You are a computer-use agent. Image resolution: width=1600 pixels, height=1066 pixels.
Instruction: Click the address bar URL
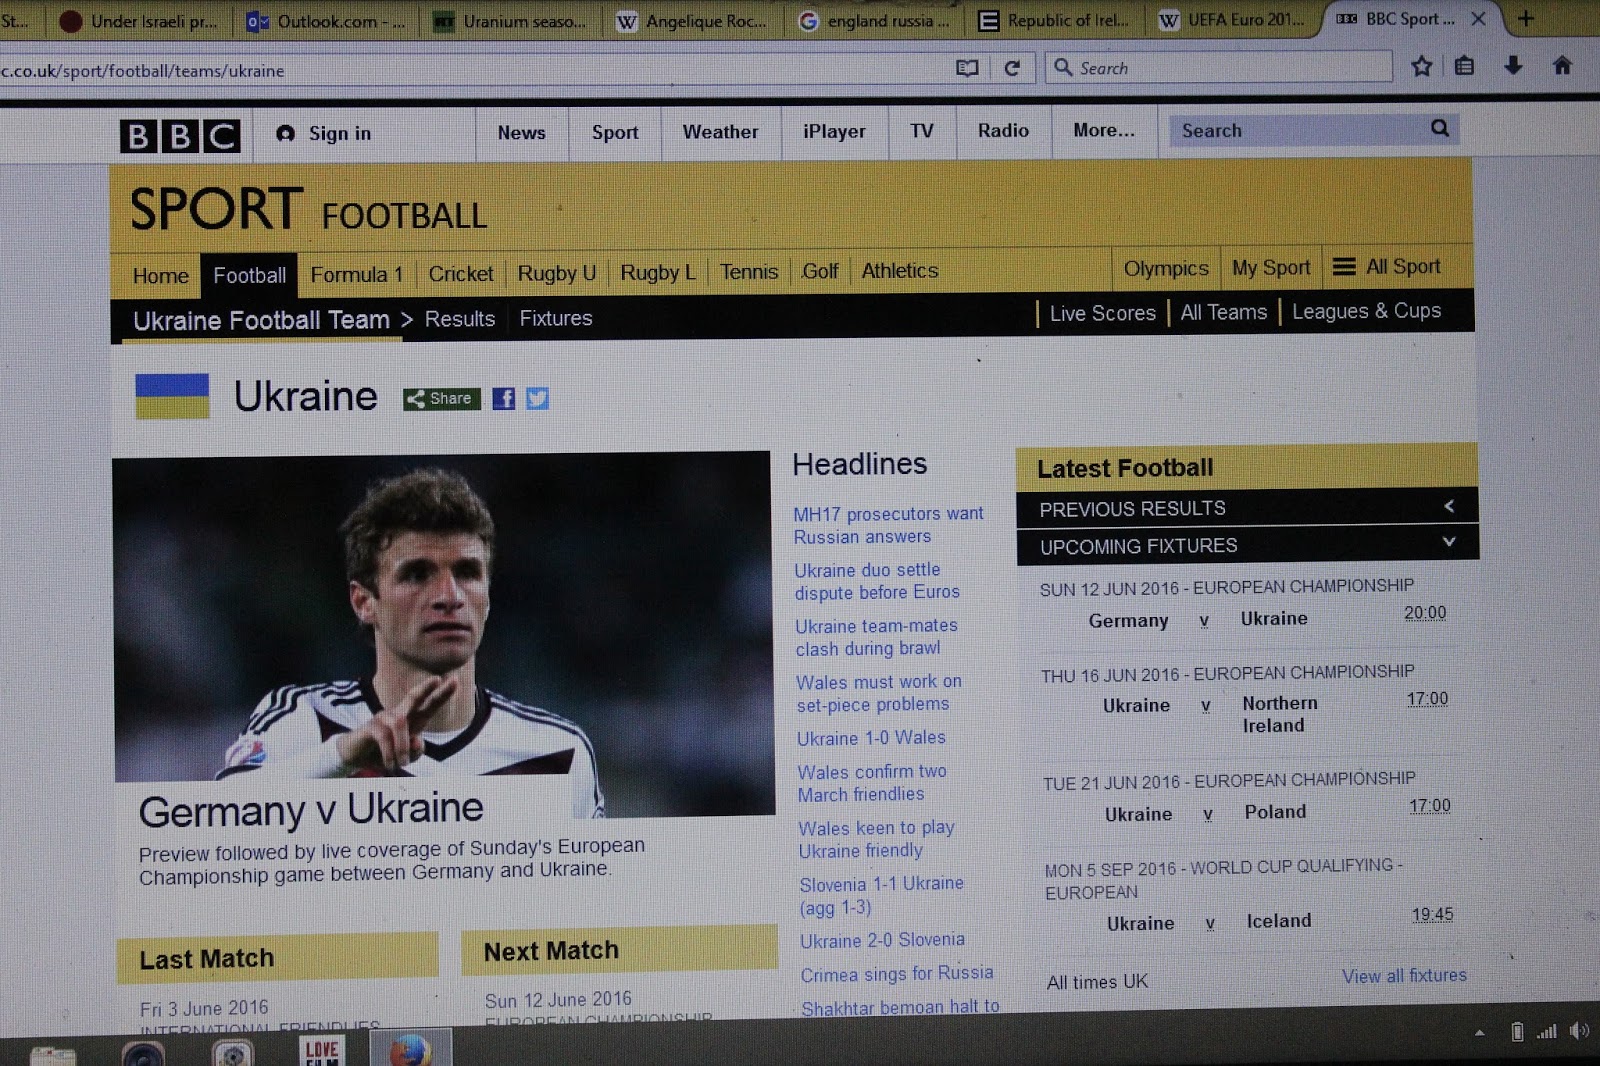click(142, 71)
